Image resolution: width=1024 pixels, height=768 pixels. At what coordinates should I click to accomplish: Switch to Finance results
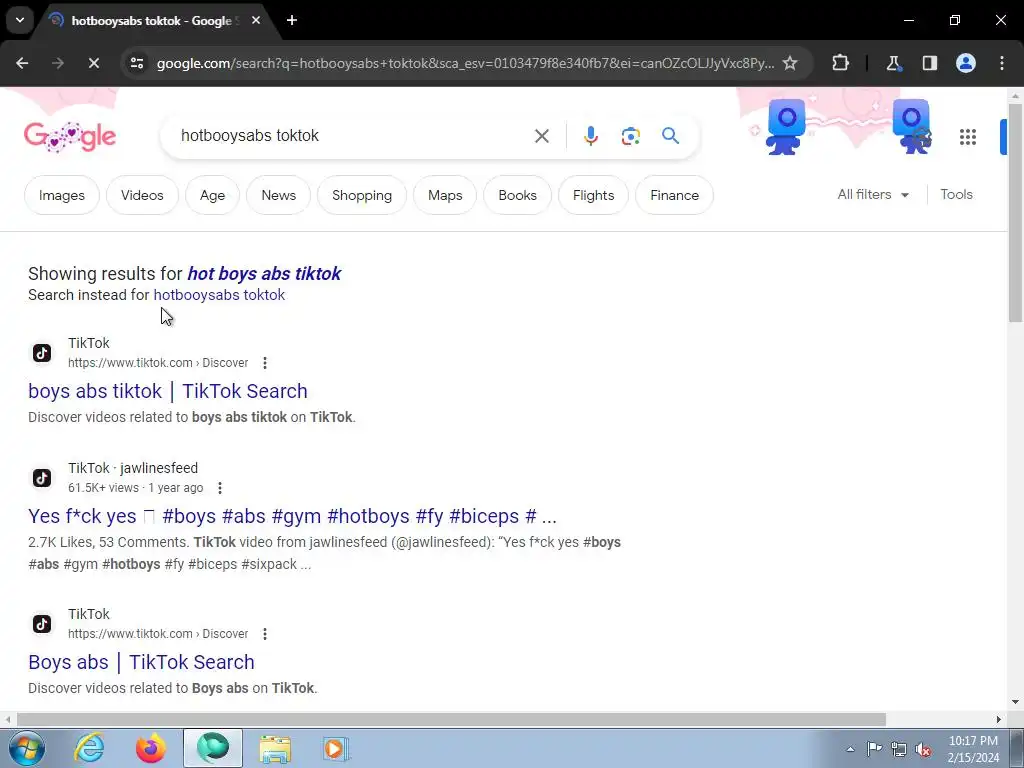[x=675, y=195]
